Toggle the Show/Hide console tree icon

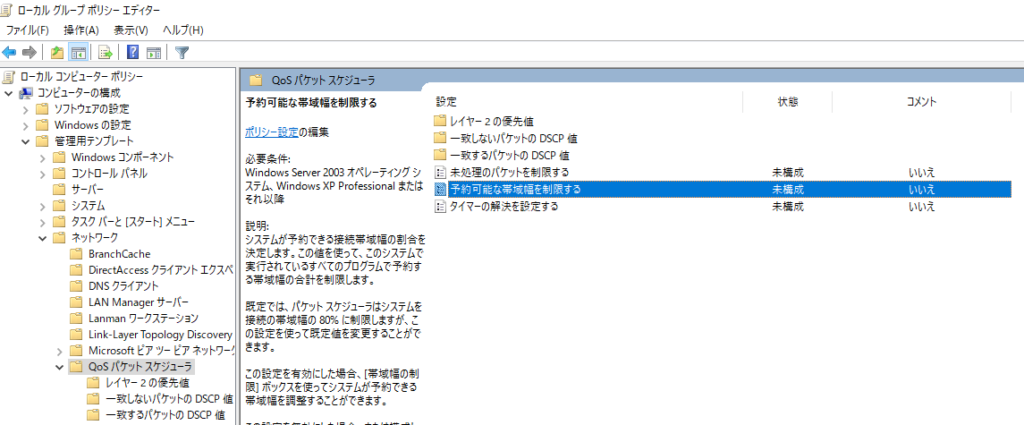click(x=78, y=52)
